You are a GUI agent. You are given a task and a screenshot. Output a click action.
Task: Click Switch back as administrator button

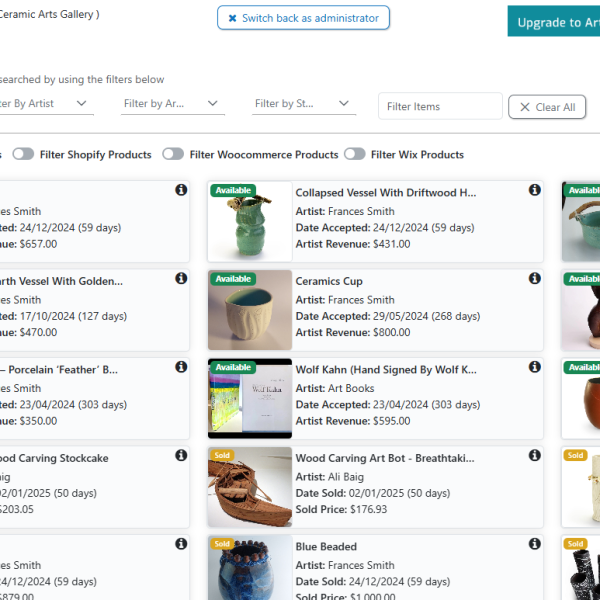pyautogui.click(x=303, y=18)
